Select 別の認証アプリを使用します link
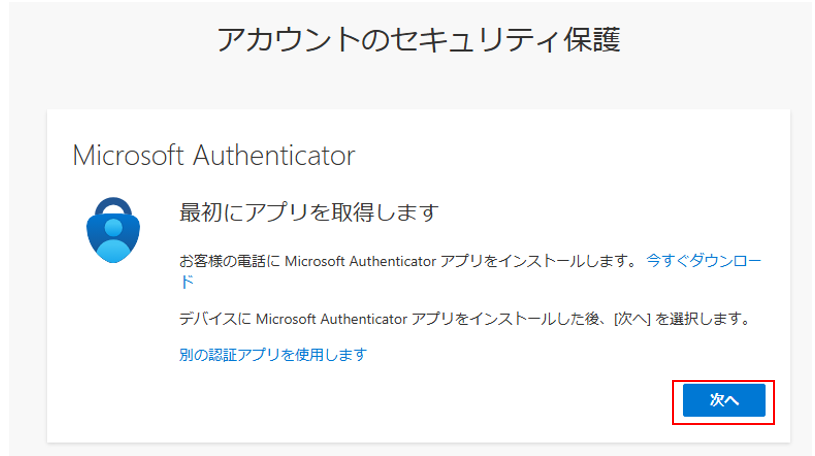Viewport: 815px width, 456px height. click(x=273, y=355)
